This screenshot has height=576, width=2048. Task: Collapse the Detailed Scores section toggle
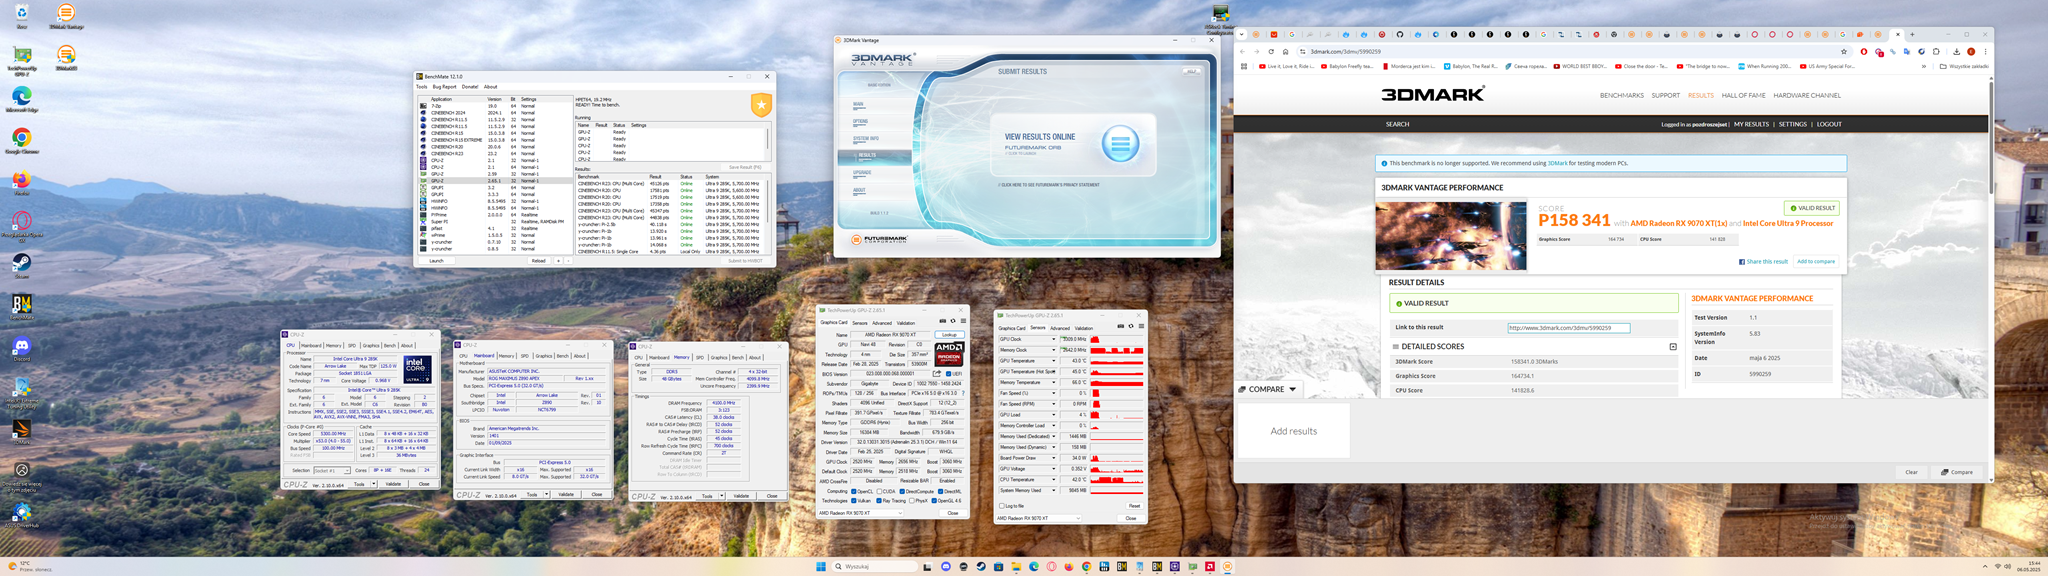coord(1672,347)
